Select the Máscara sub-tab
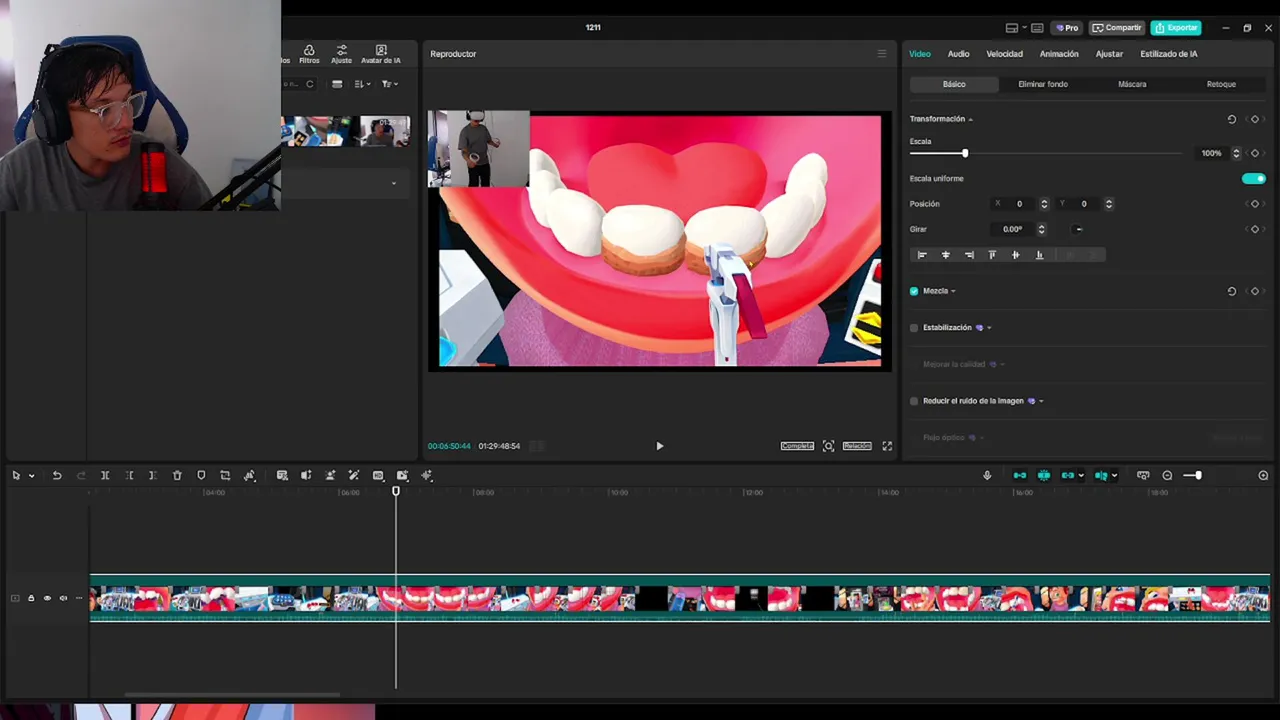This screenshot has width=1280, height=720. coord(1132,84)
